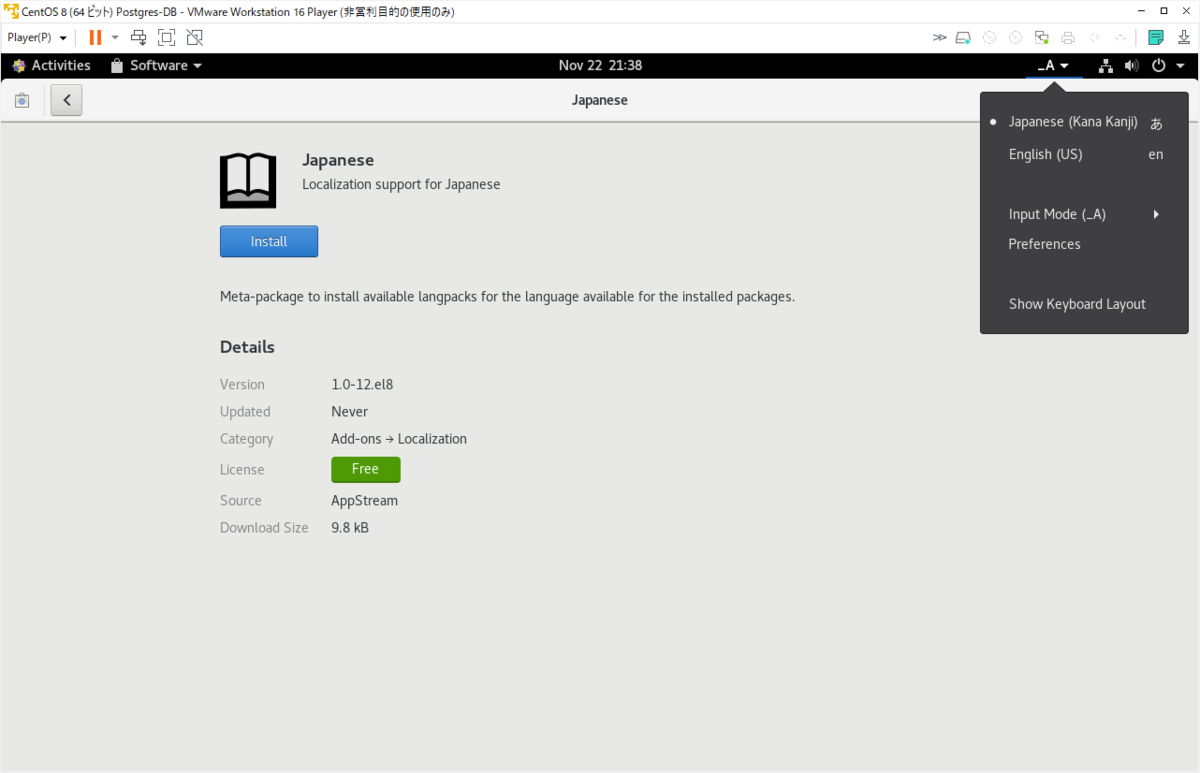Open Preferences from input menu
This screenshot has width=1200, height=773.
click(x=1084, y=244)
